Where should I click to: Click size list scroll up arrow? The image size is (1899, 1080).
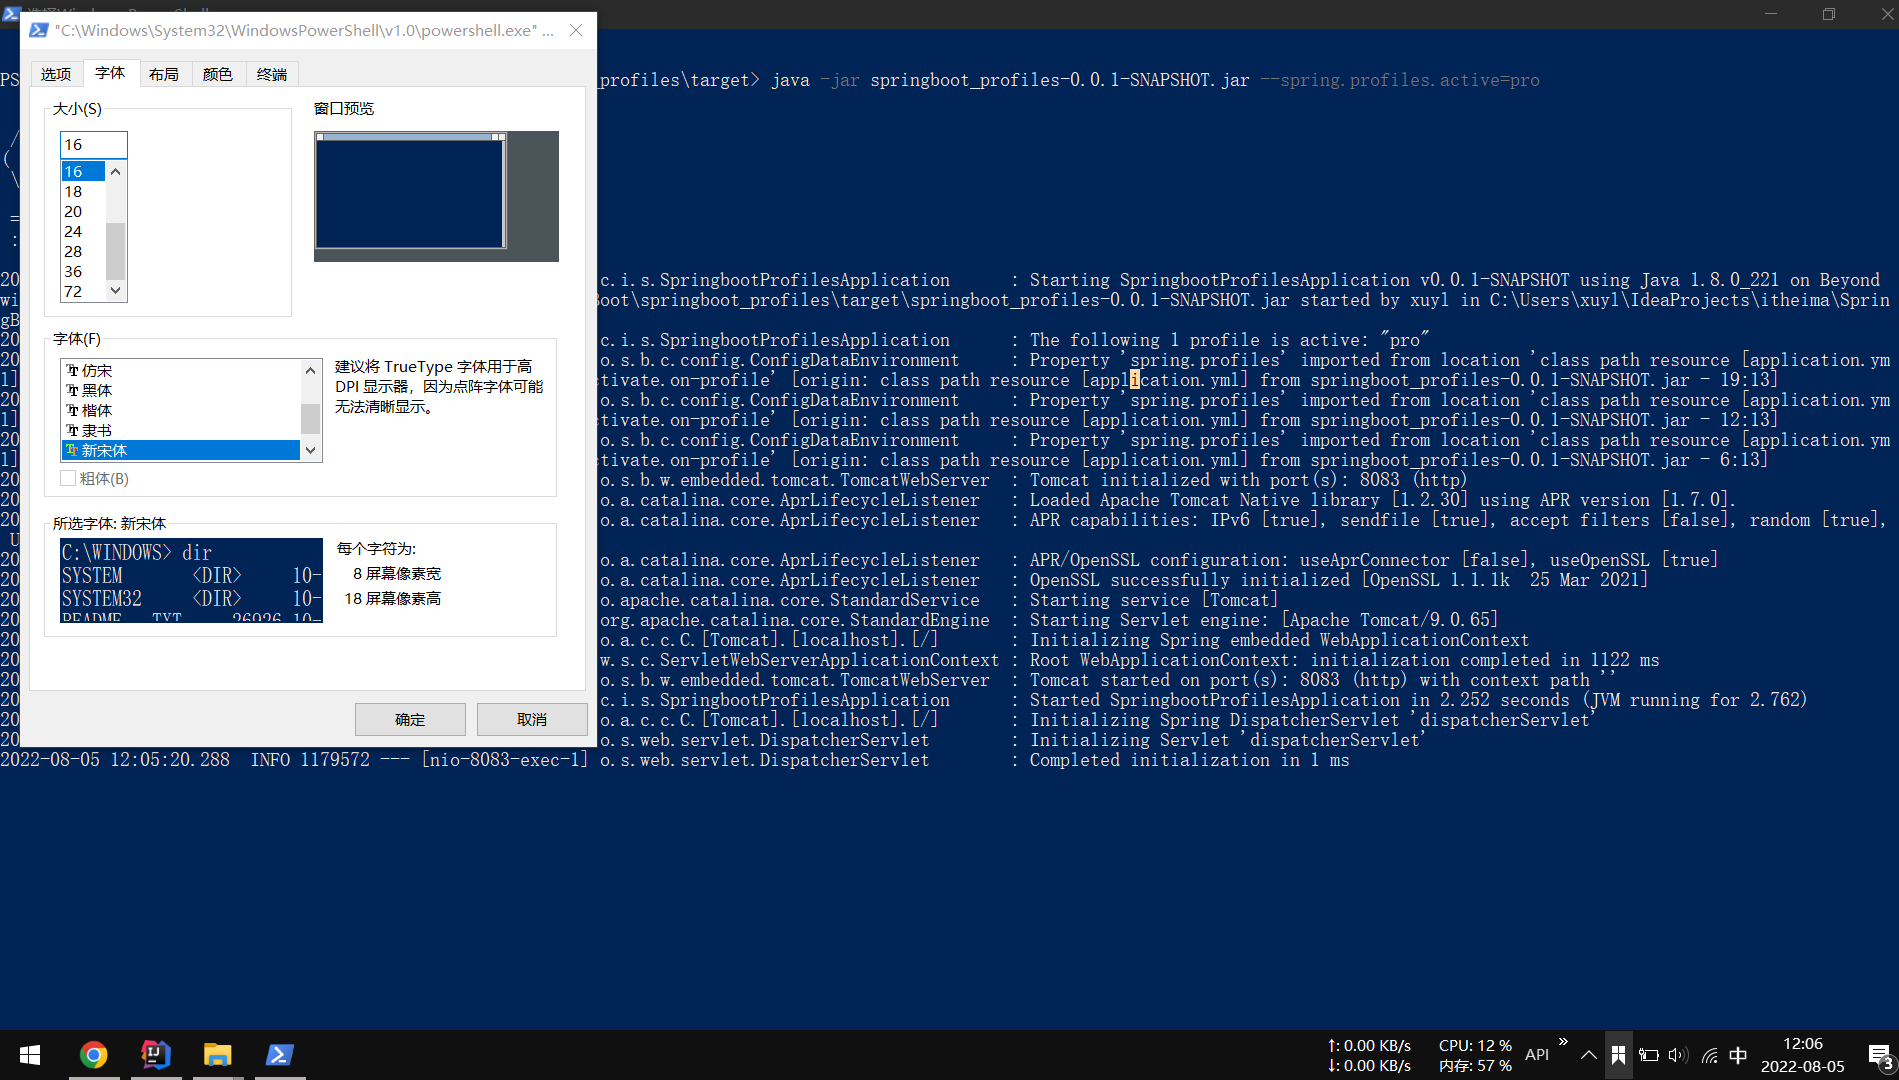tap(116, 172)
